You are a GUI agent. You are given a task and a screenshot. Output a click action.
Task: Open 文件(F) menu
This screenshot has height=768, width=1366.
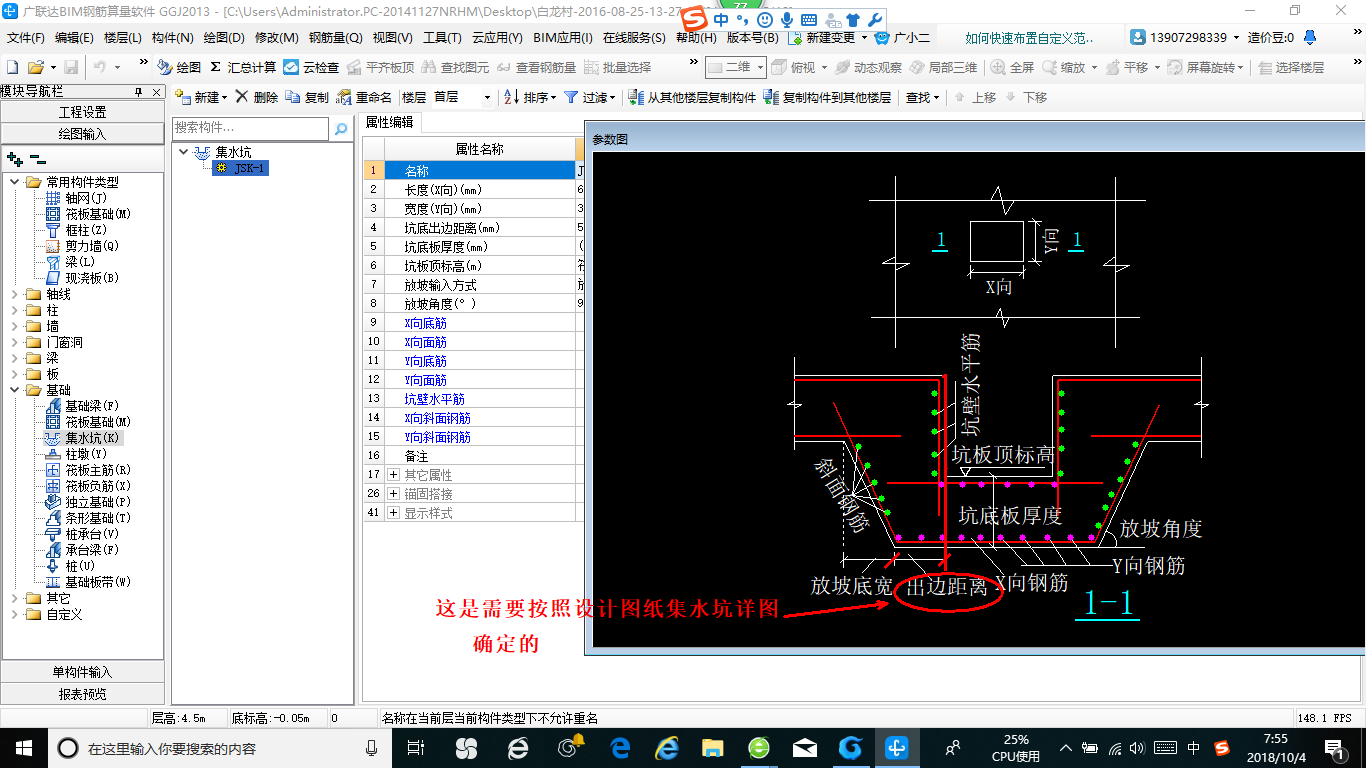pyautogui.click(x=25, y=38)
